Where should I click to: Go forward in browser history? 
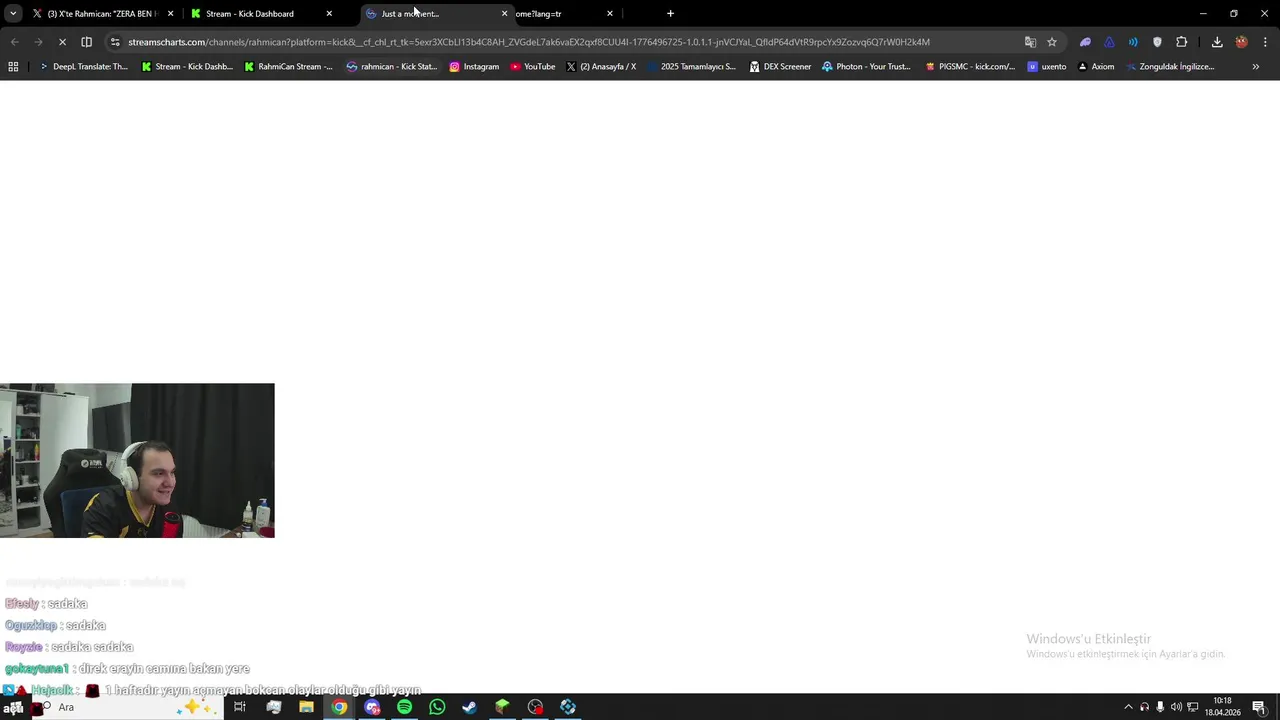tap(38, 42)
